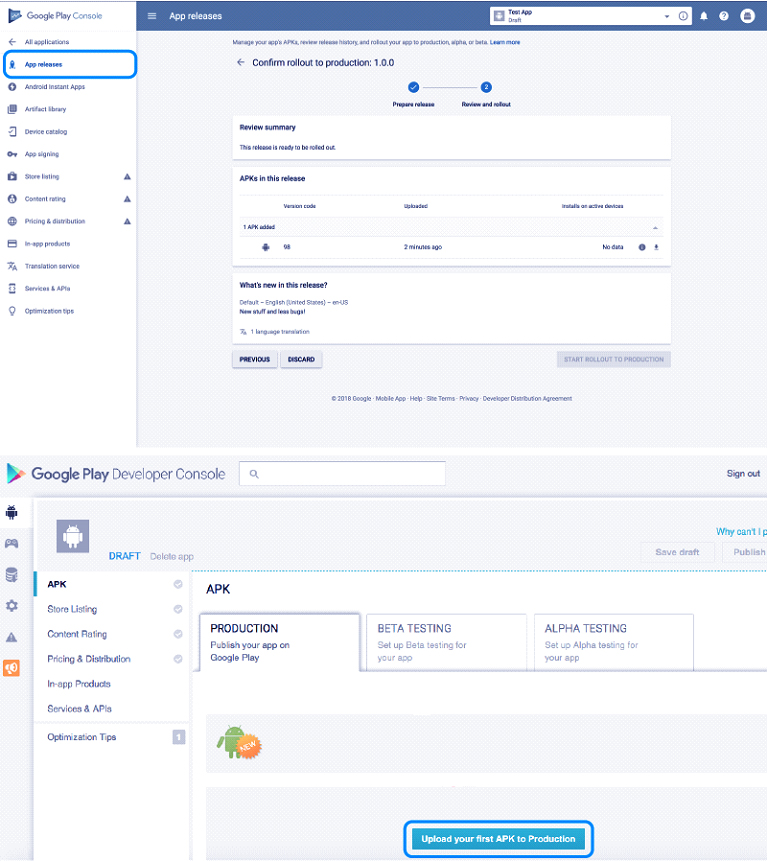The image size is (767, 861).
Task: Download the APK with version code 98
Action: pyautogui.click(x=656, y=246)
